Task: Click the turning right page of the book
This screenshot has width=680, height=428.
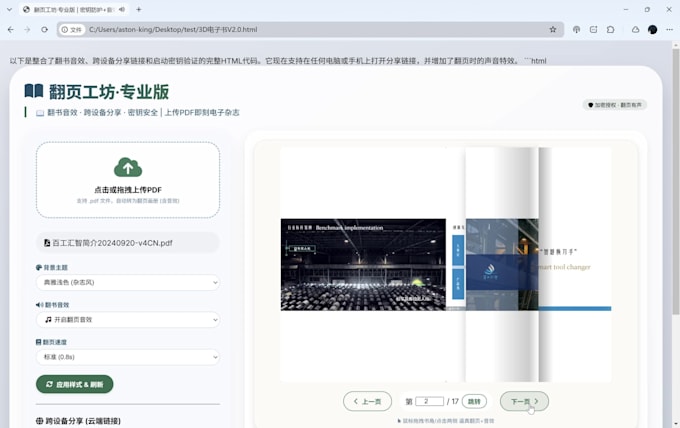Action: [502, 265]
